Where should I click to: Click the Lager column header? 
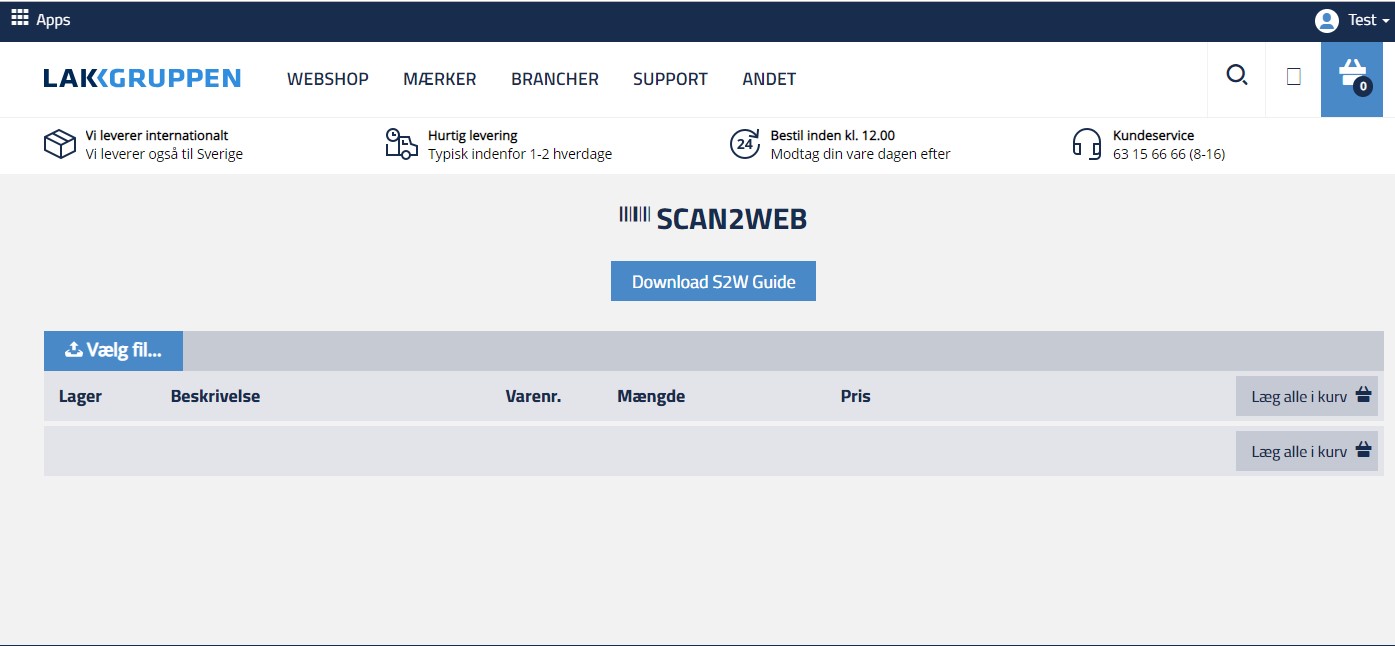point(80,396)
